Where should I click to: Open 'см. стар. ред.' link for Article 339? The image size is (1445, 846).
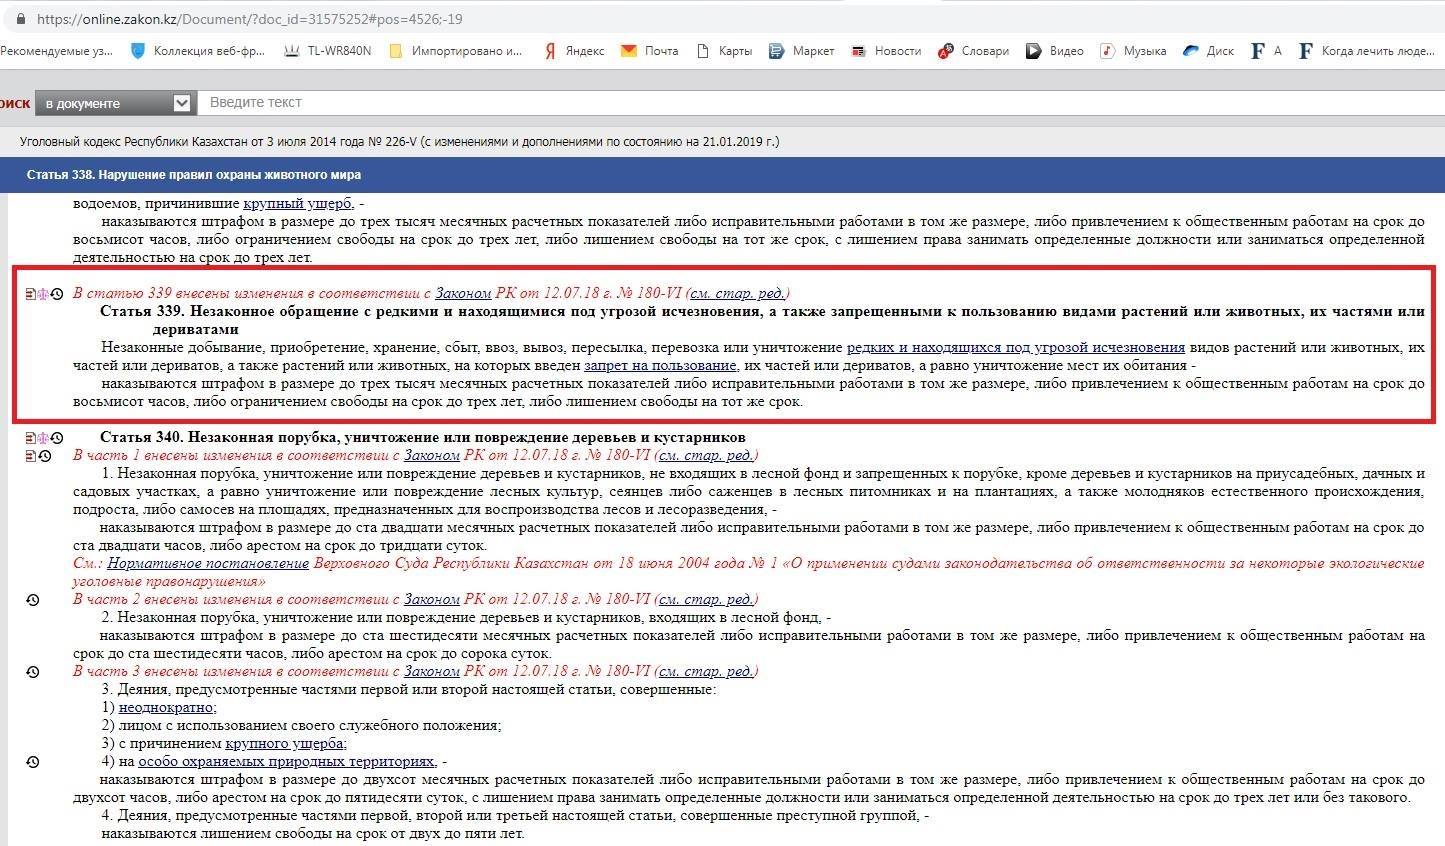(x=737, y=294)
